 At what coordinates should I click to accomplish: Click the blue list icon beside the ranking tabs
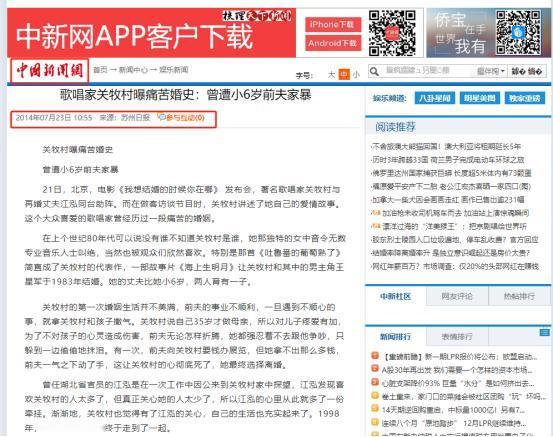[x=544, y=332]
